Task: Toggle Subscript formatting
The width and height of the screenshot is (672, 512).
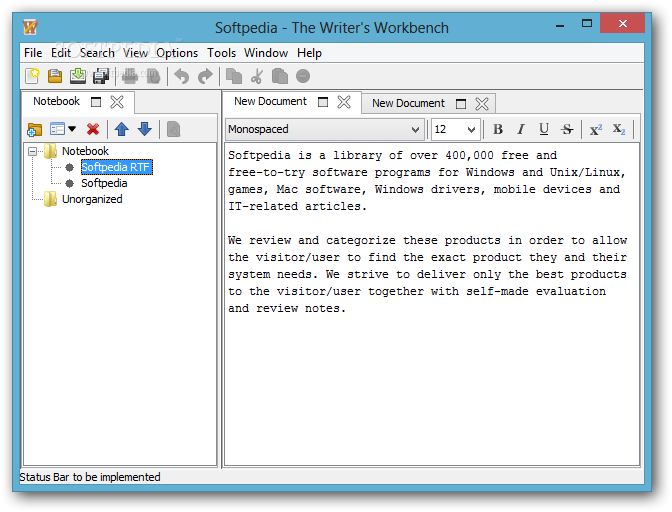Action: coord(619,129)
